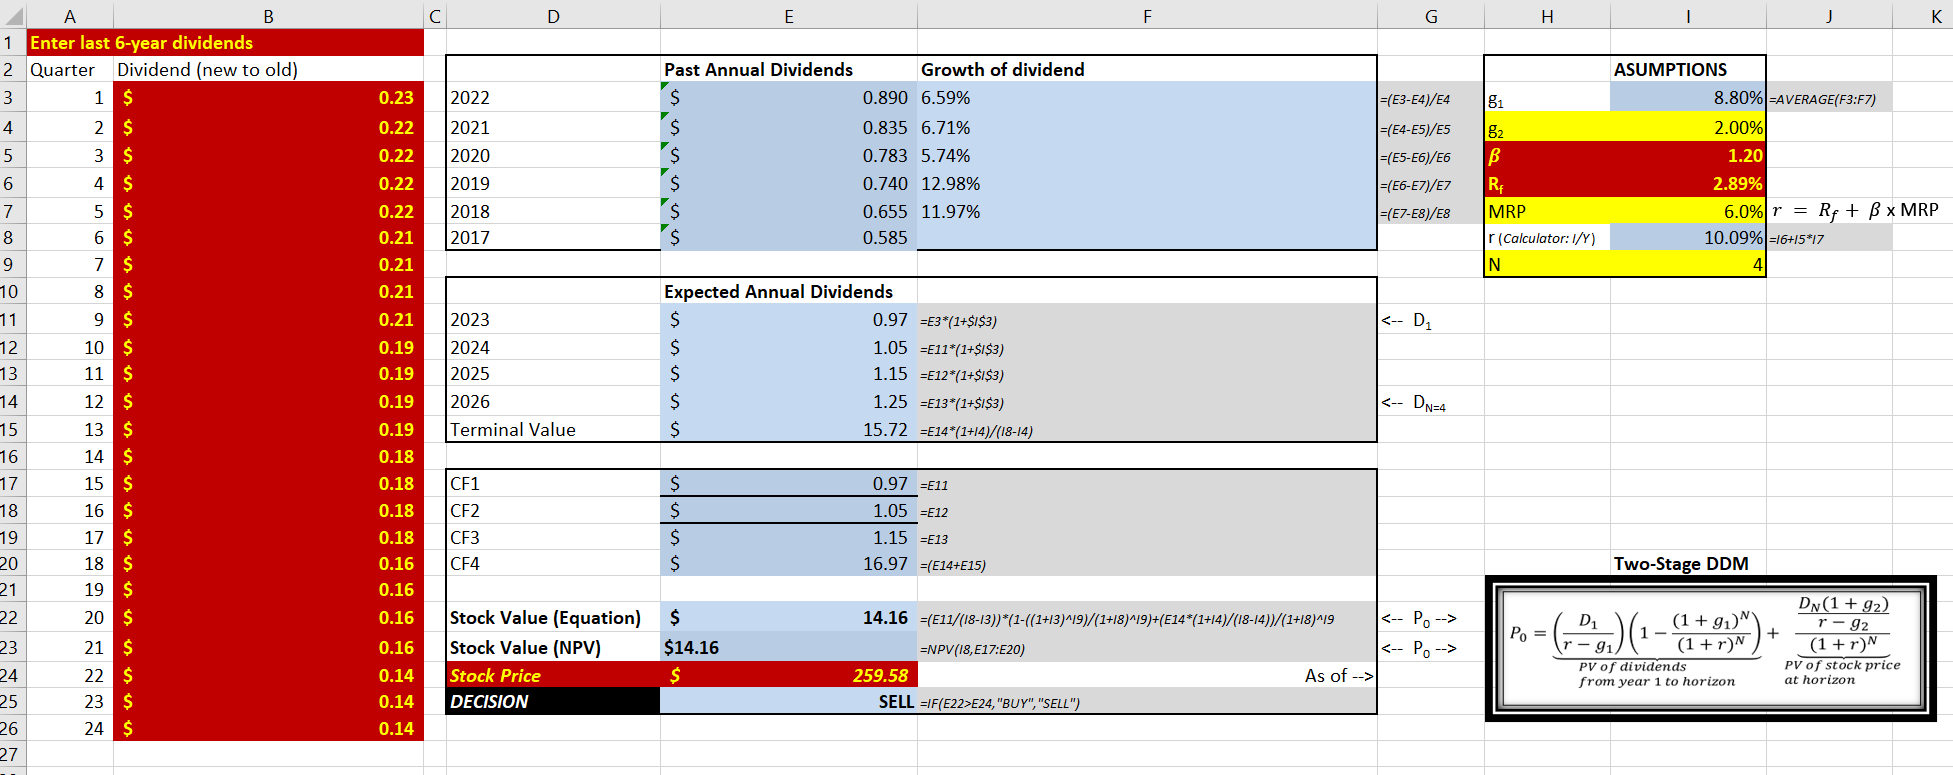
Task: Select 2017 dividend value 0.585
Action: pyautogui.click(x=789, y=237)
